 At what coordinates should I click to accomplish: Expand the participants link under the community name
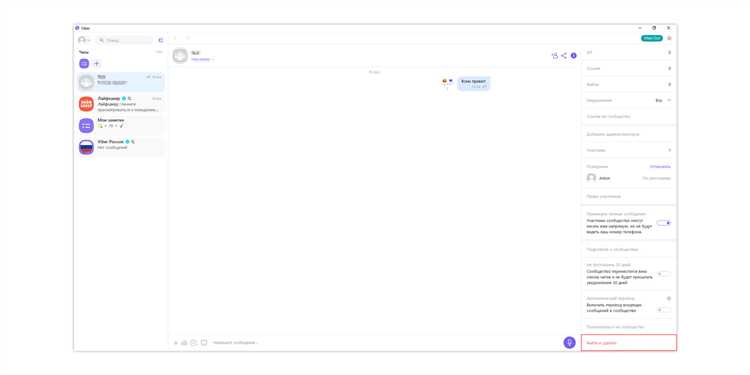click(202, 59)
